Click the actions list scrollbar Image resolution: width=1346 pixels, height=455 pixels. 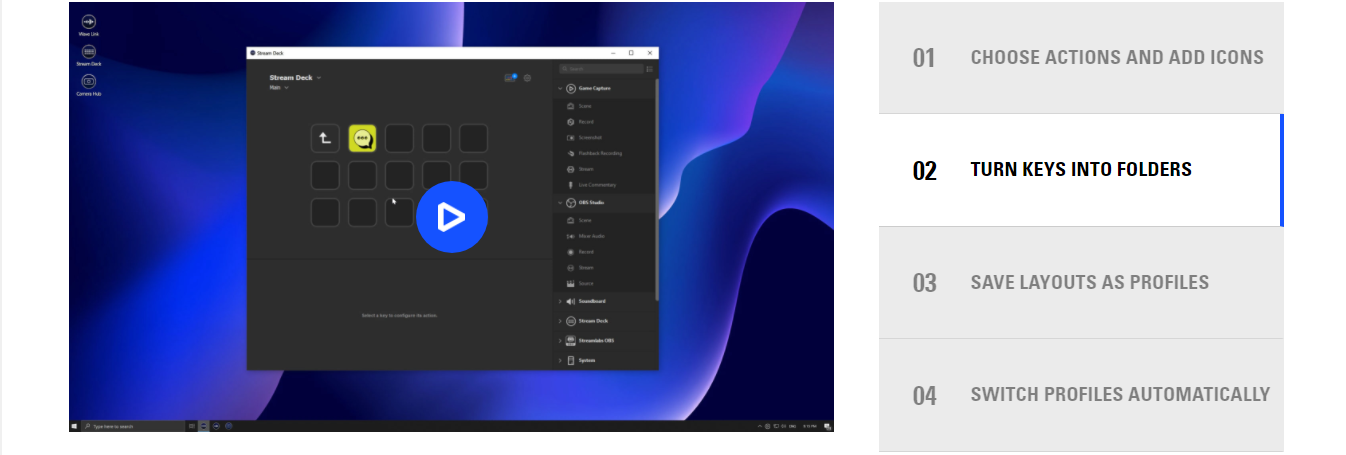[x=657, y=188]
